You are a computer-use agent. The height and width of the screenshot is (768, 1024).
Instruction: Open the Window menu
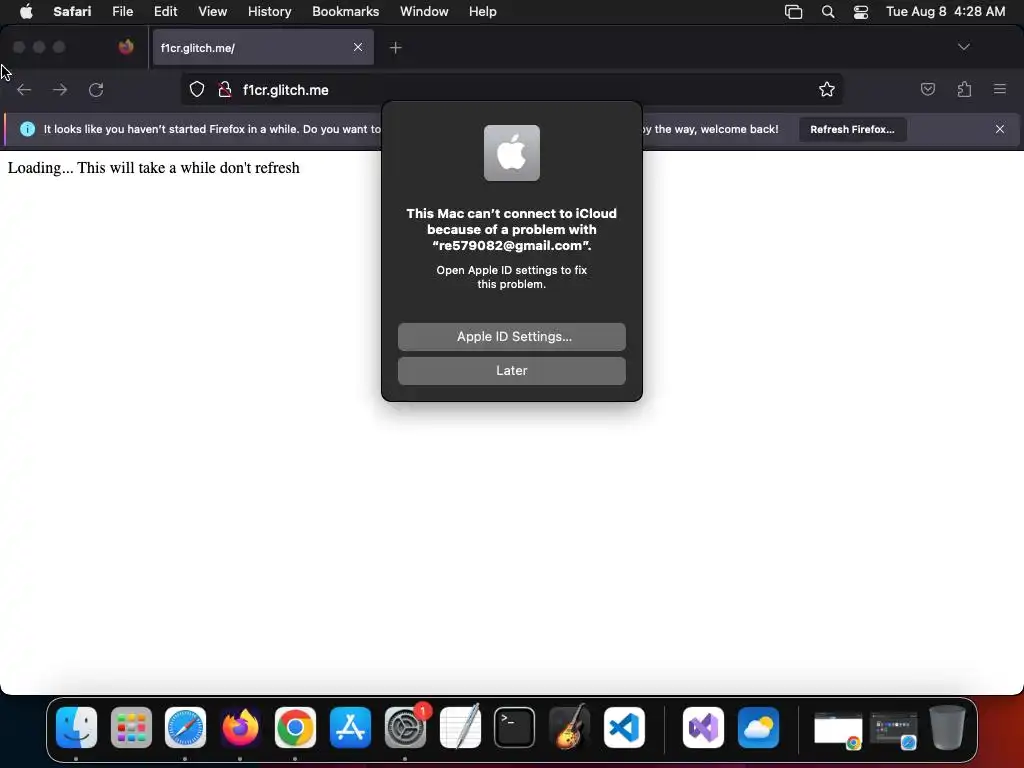tap(424, 12)
